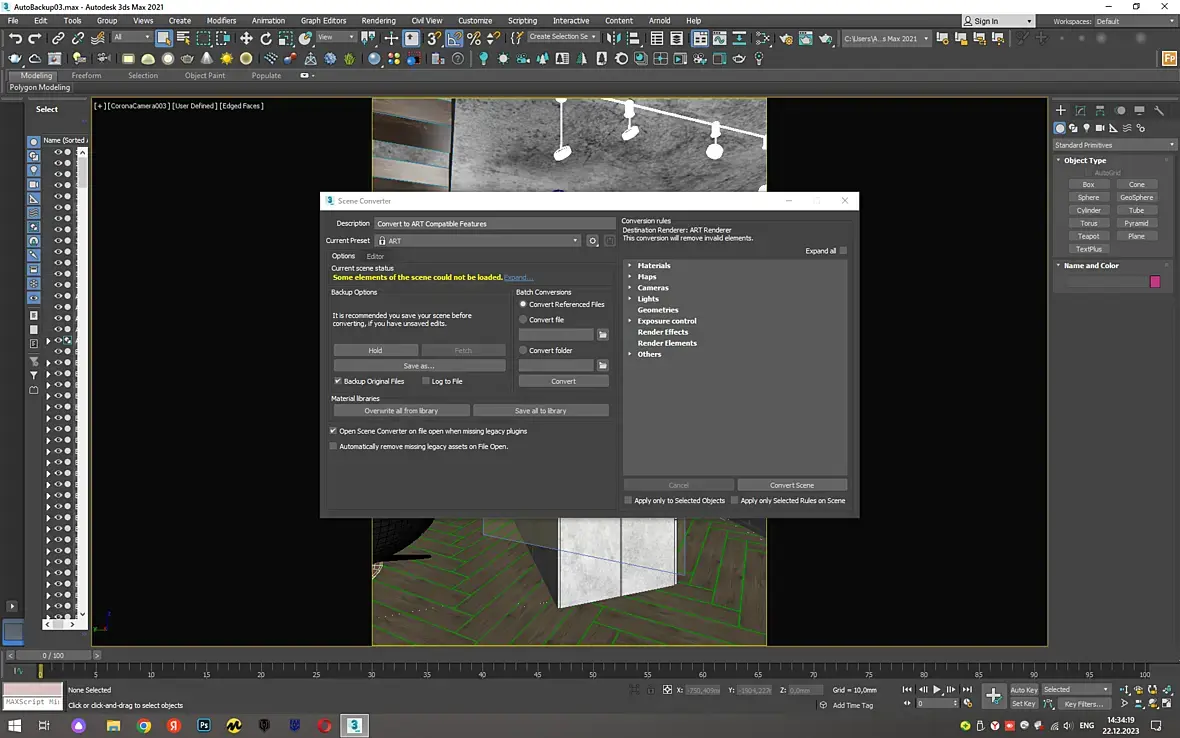Open the Rendering menu

click(378, 20)
